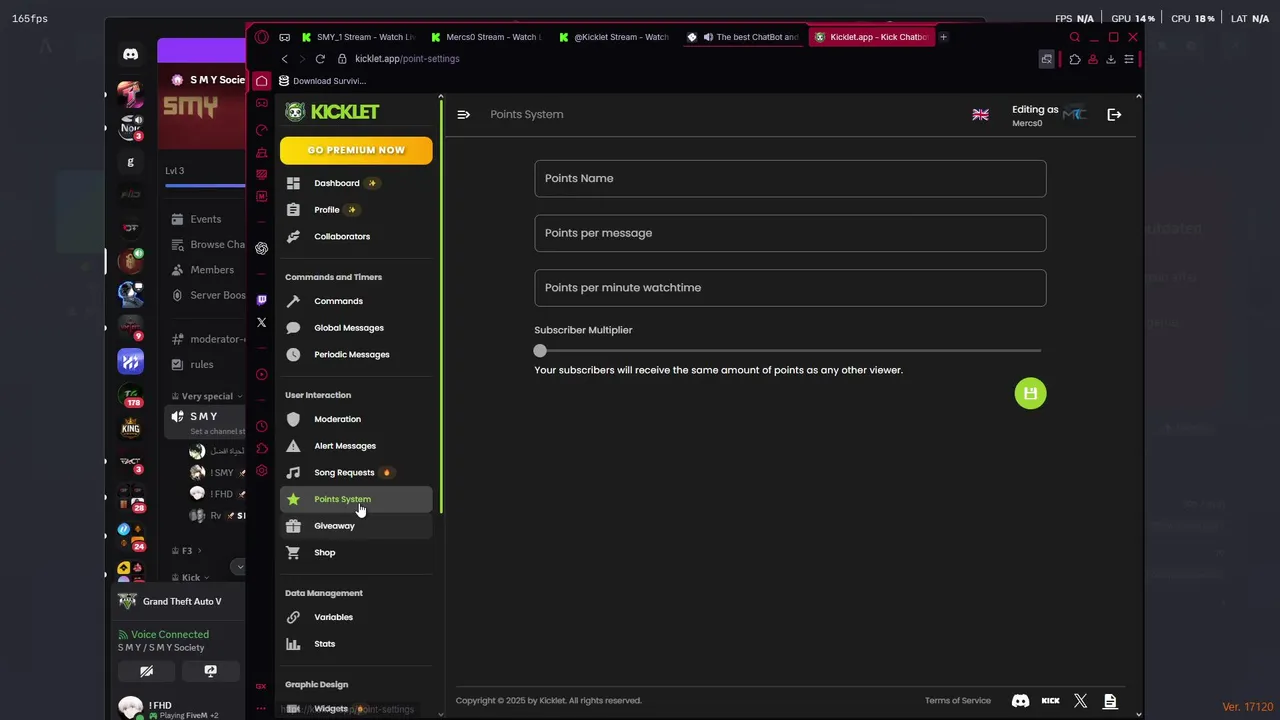1280x720 pixels.
Task: Toggle Discord screen share button
Action: (x=210, y=671)
